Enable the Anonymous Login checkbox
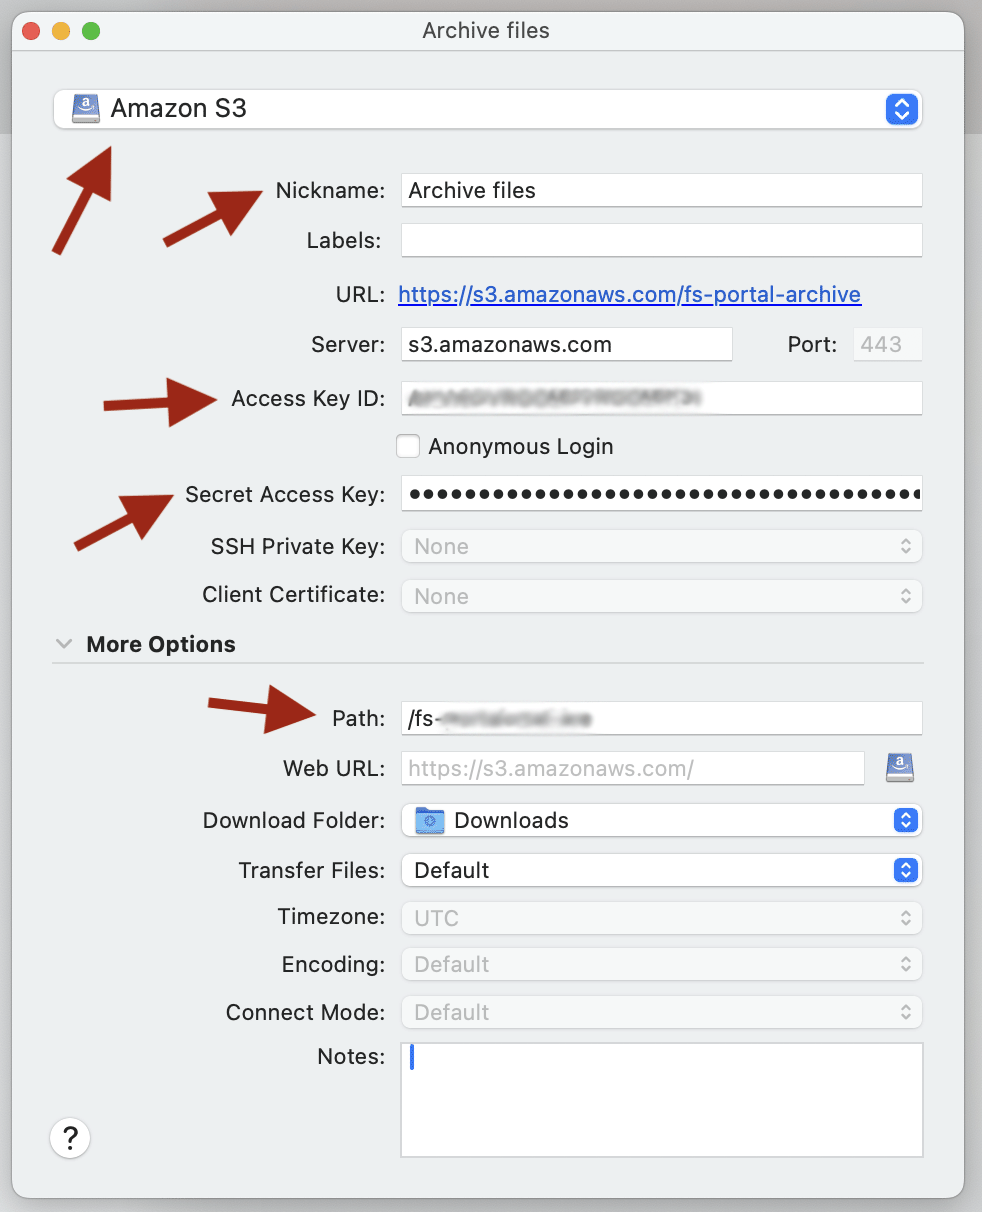 408,447
